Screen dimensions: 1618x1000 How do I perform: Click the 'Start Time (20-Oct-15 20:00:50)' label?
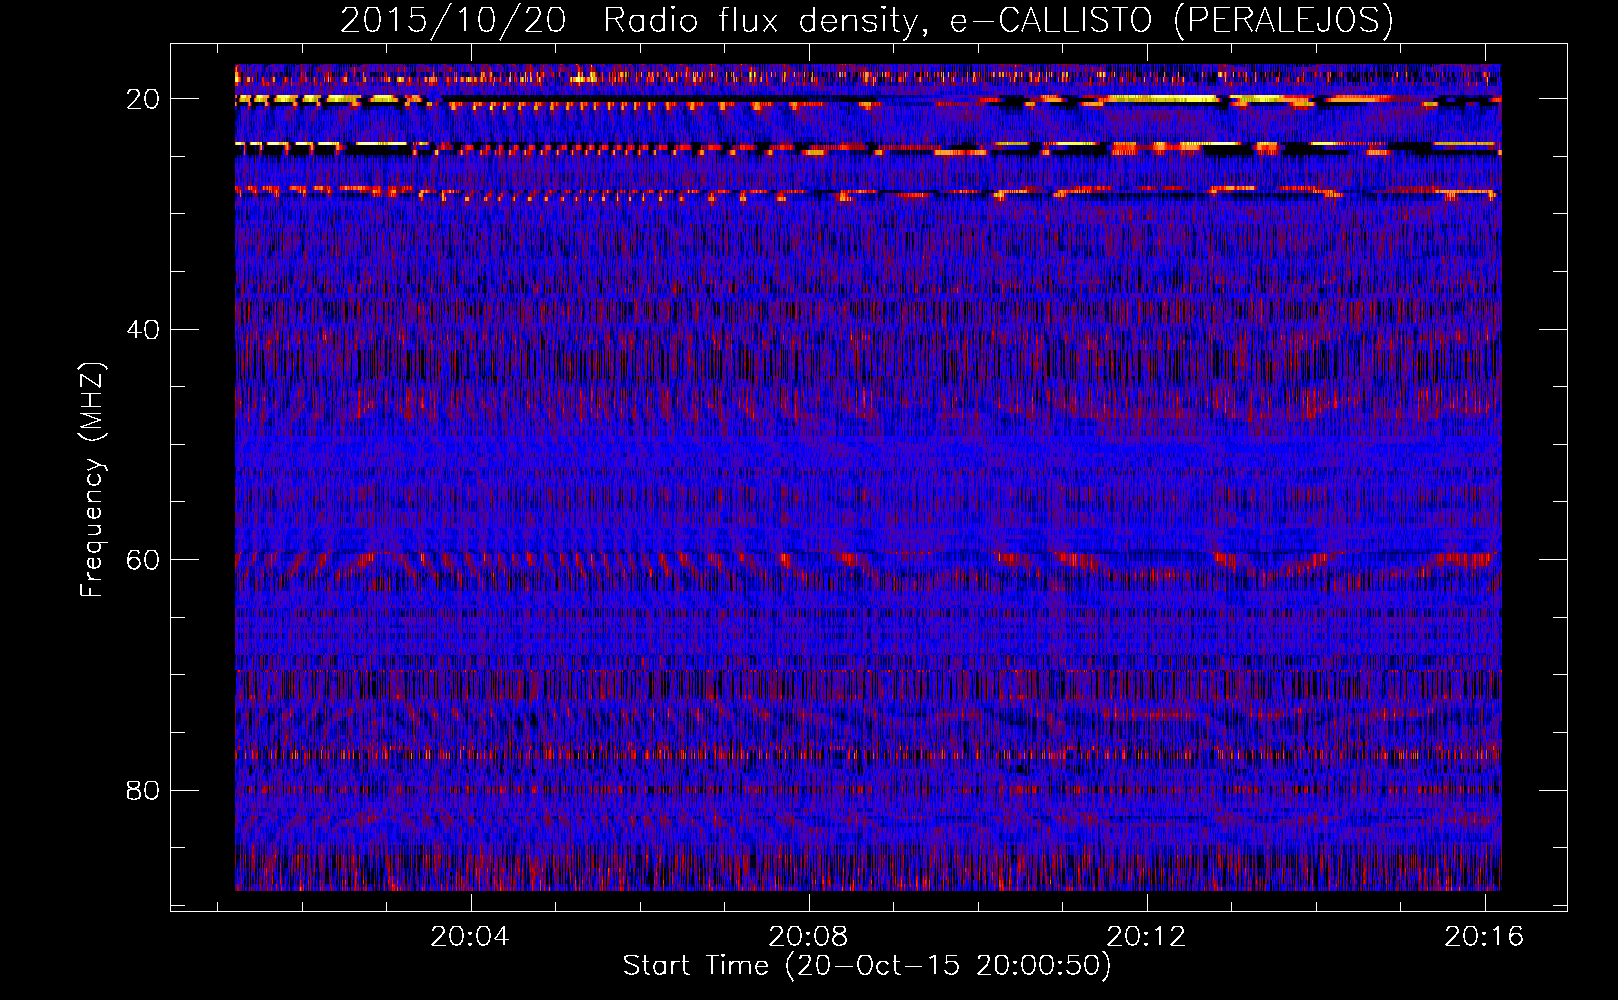click(x=867, y=966)
